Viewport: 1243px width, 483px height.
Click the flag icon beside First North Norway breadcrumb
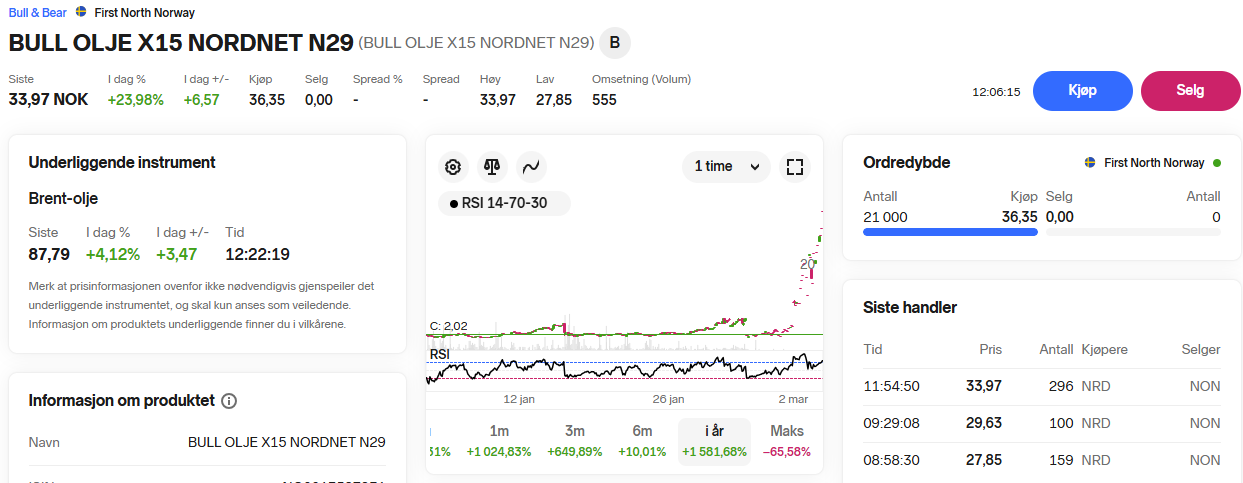tap(81, 13)
